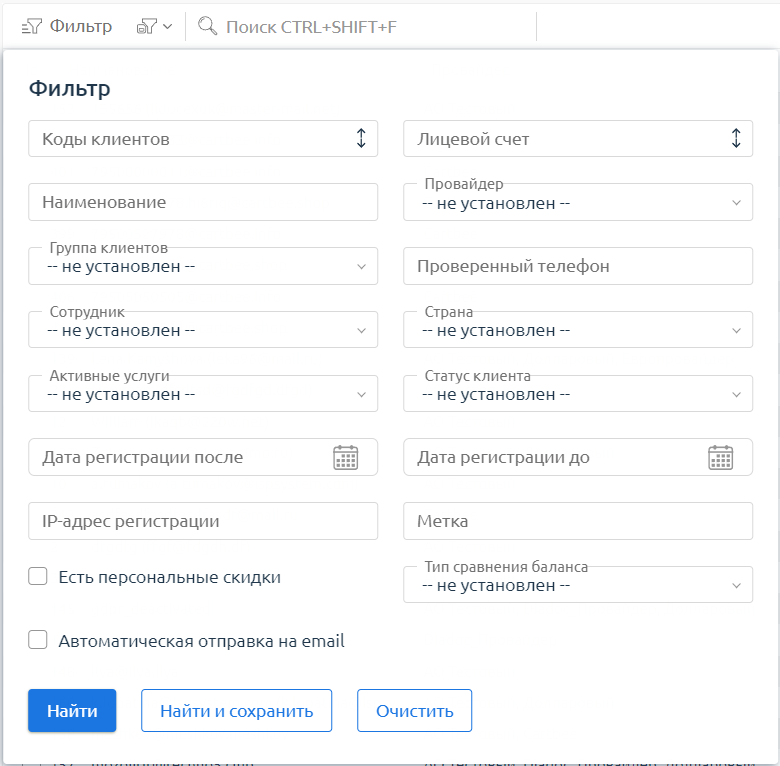Viewport: 780px width, 766px height.
Task: Open the Провайдер dropdown
Action: [x=578, y=203]
